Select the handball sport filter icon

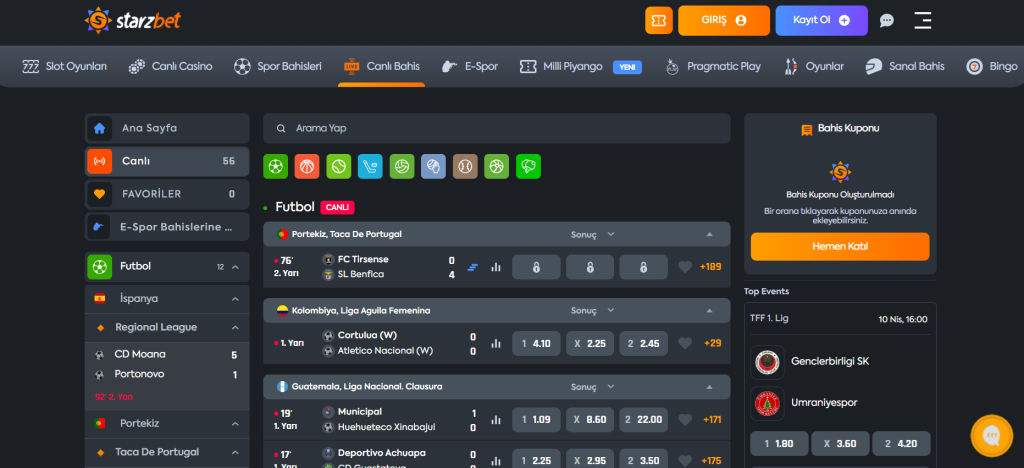point(434,166)
